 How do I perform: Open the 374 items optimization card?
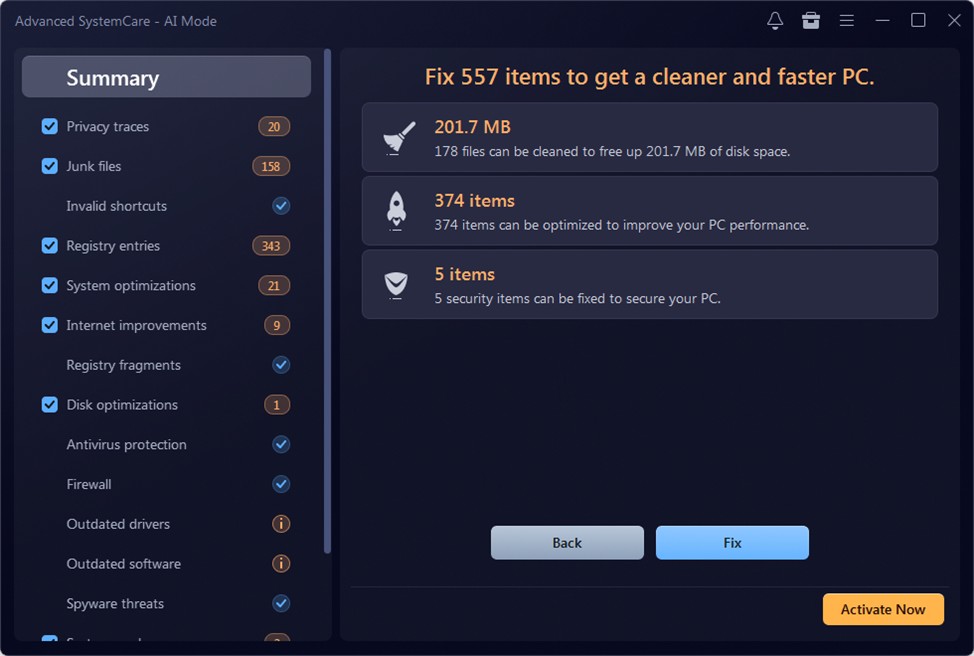650,211
